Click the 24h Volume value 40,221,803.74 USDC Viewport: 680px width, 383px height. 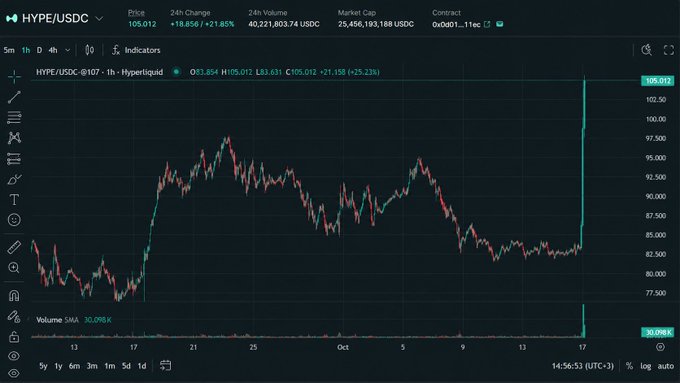pos(284,24)
